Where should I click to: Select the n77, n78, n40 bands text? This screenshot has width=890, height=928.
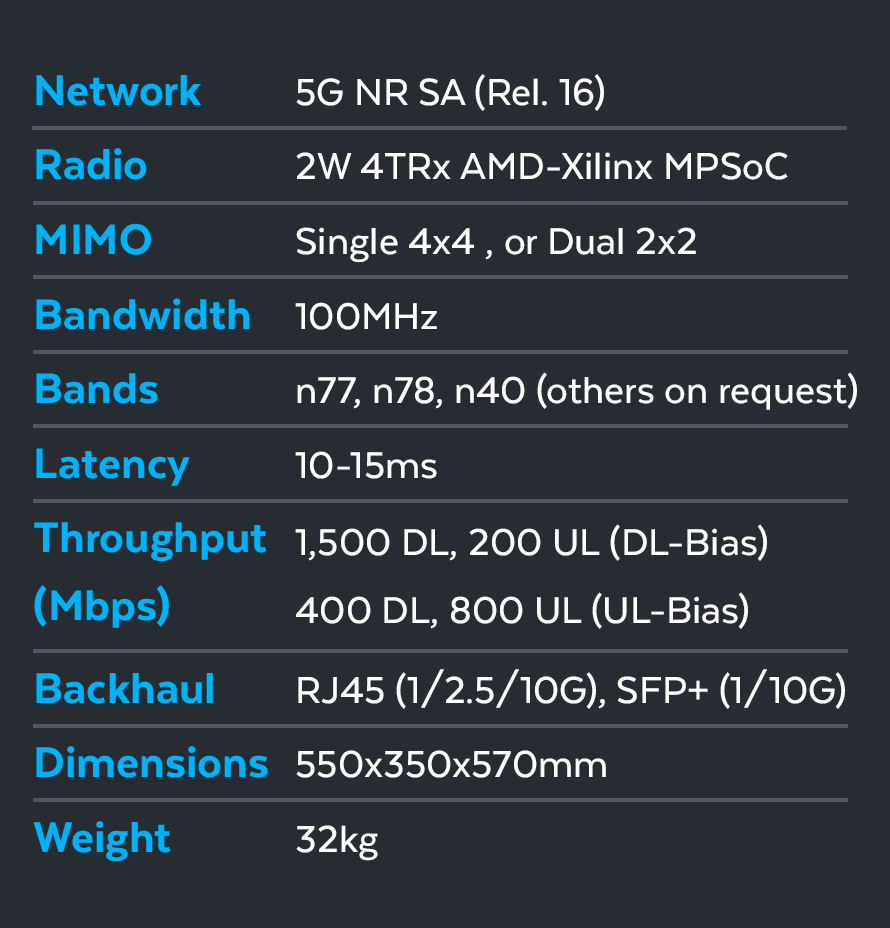409,391
